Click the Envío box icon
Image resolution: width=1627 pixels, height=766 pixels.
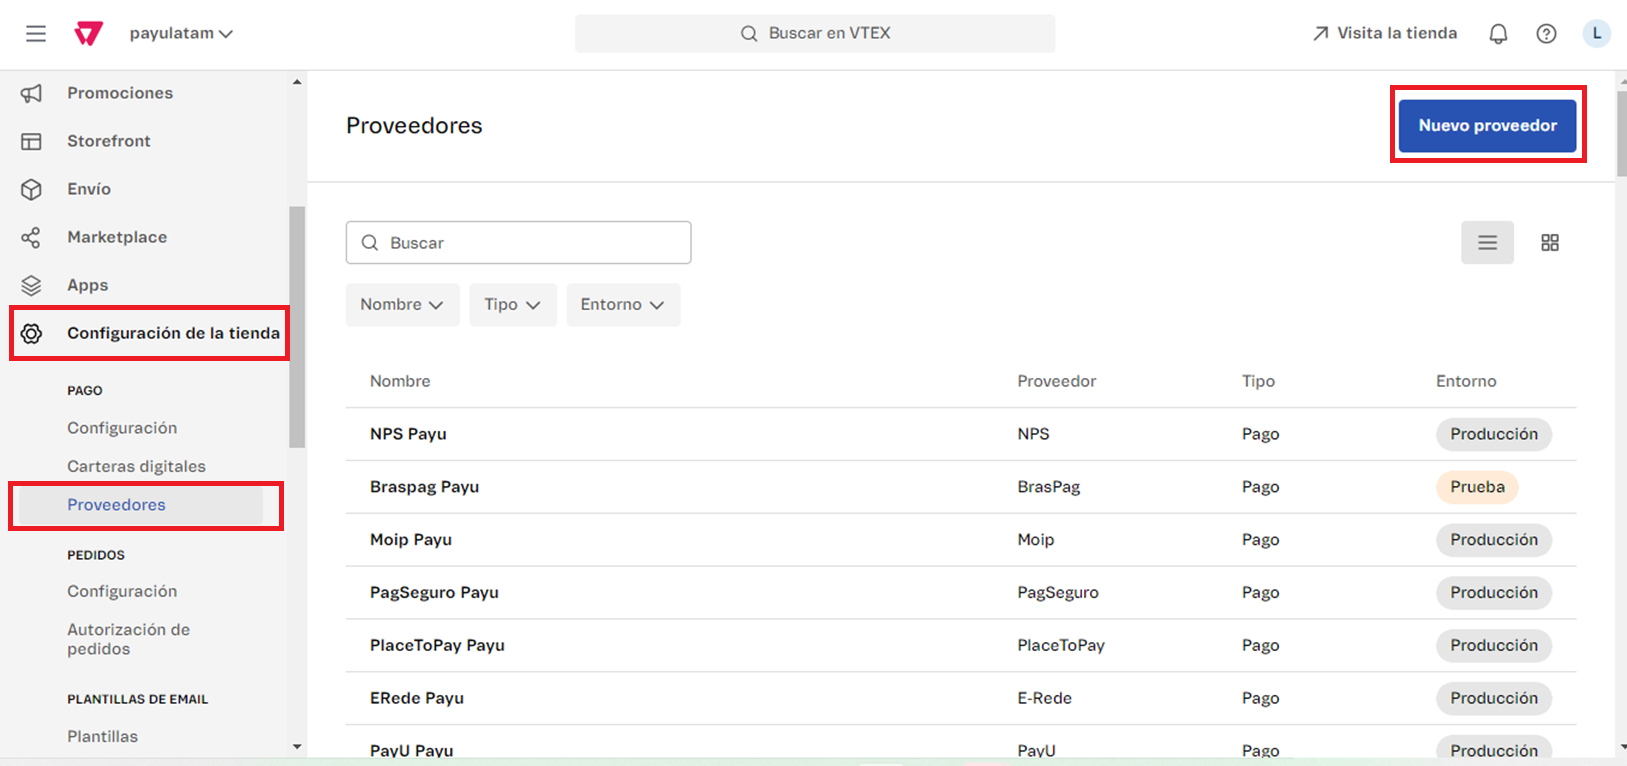[x=32, y=189]
